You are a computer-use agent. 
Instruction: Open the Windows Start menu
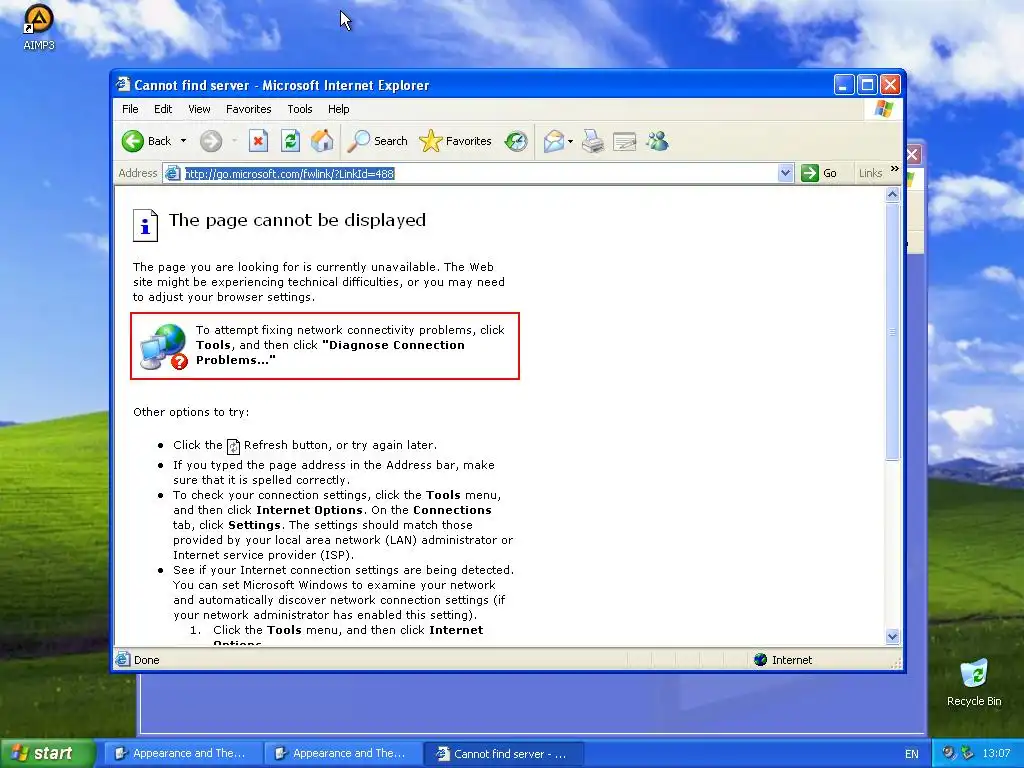click(47, 754)
